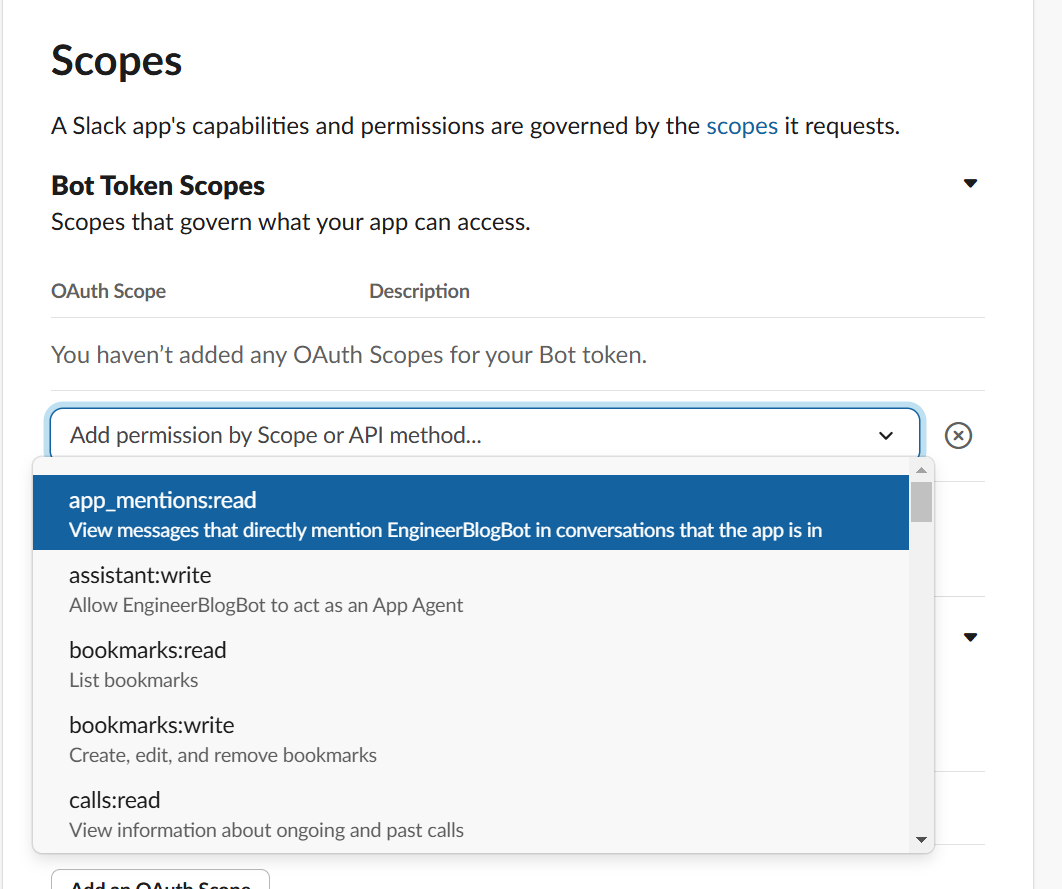Choose the calls:read scope option
Screen dimensions: 1062x889
click(471, 813)
